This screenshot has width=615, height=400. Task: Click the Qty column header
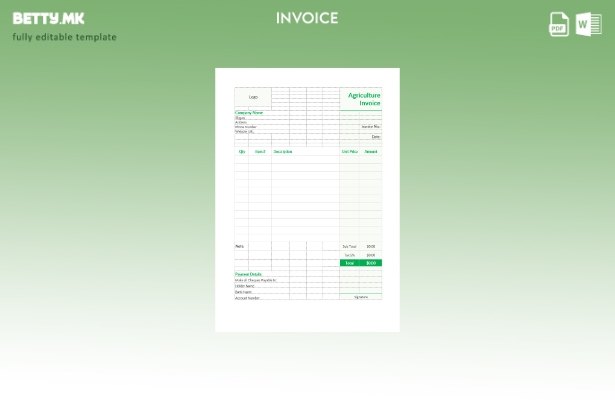click(x=242, y=152)
